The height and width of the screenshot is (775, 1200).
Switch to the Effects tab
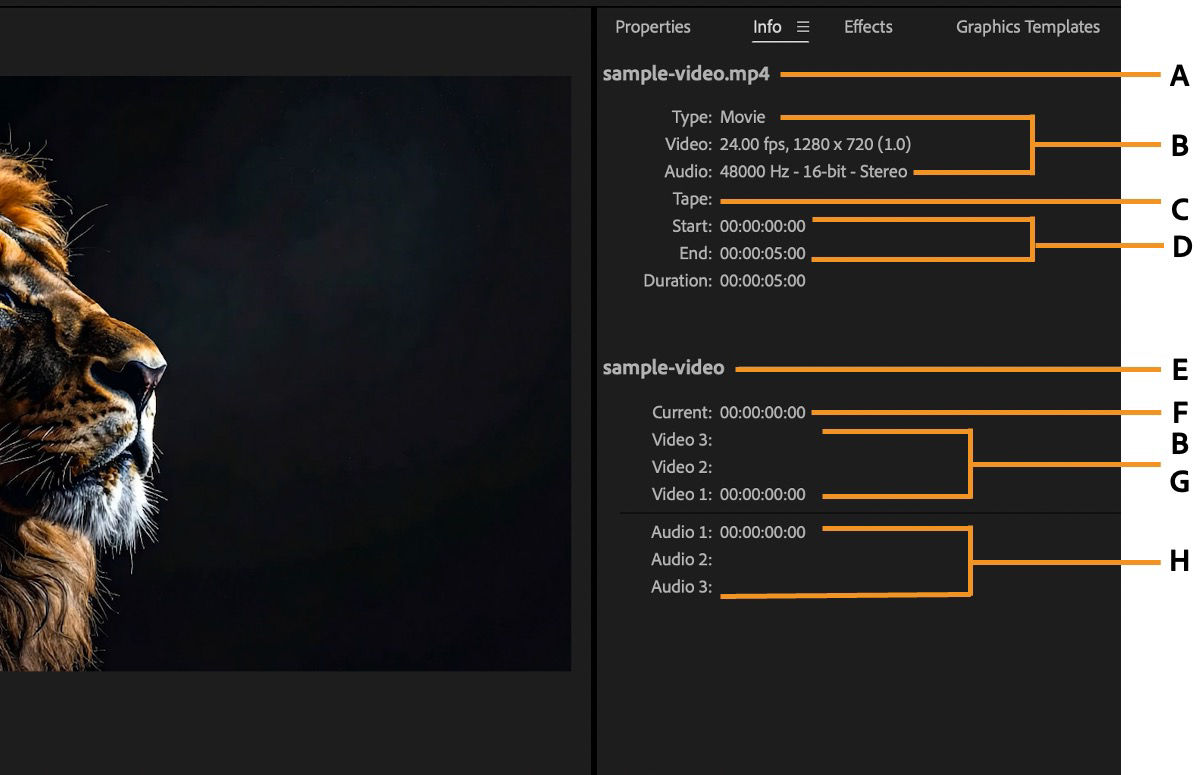866,27
